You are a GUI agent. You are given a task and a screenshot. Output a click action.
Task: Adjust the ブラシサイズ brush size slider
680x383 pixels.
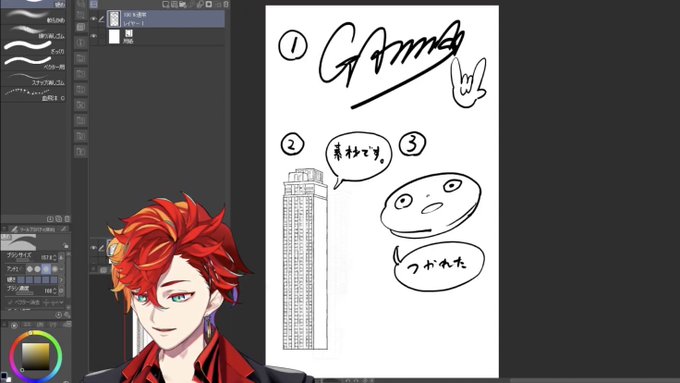(x=22, y=260)
